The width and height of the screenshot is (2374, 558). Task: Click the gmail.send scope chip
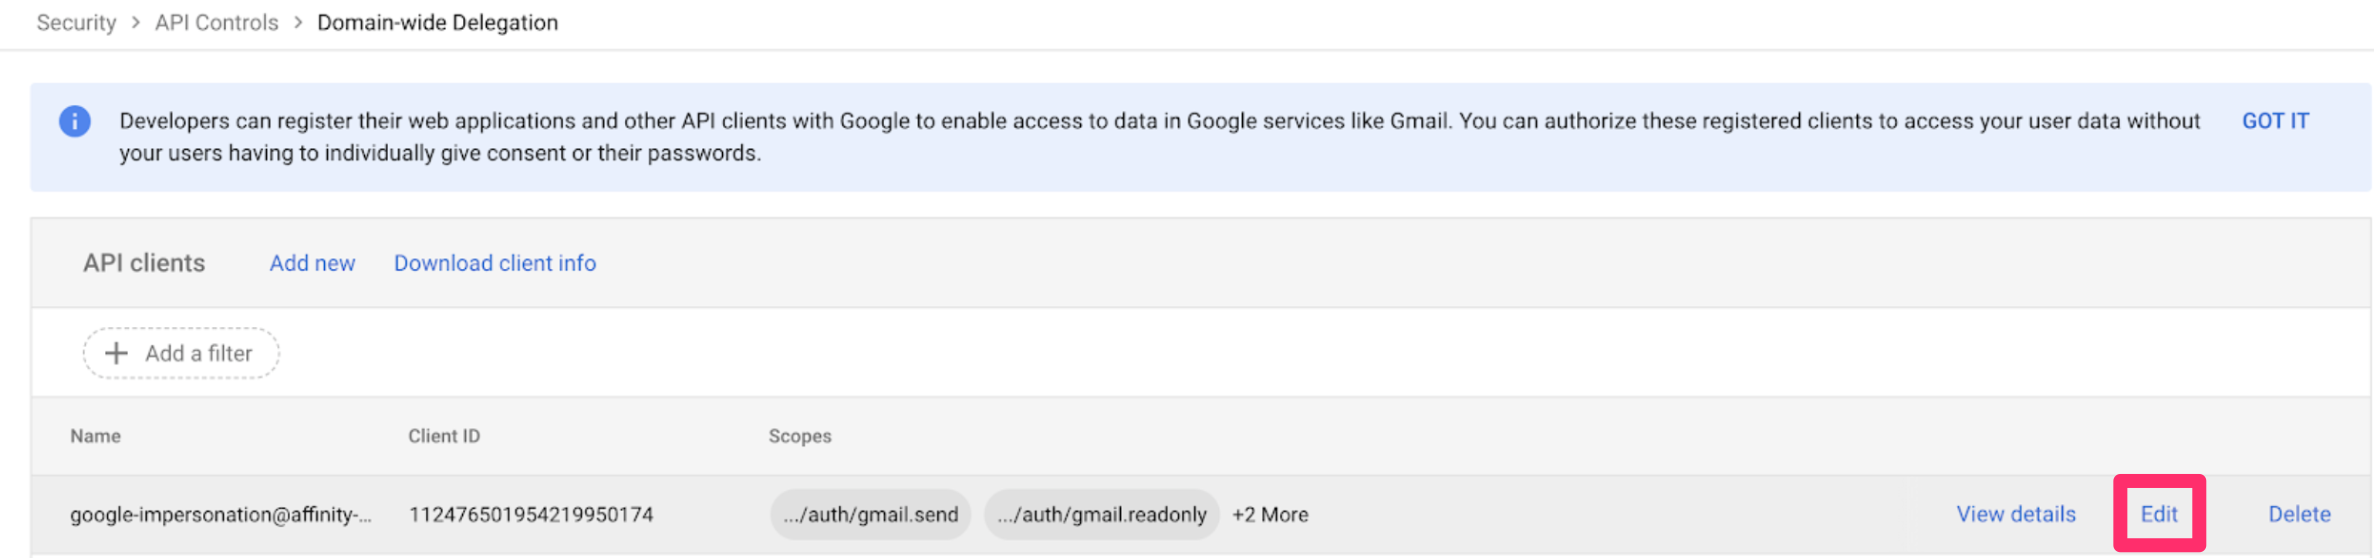tap(870, 514)
